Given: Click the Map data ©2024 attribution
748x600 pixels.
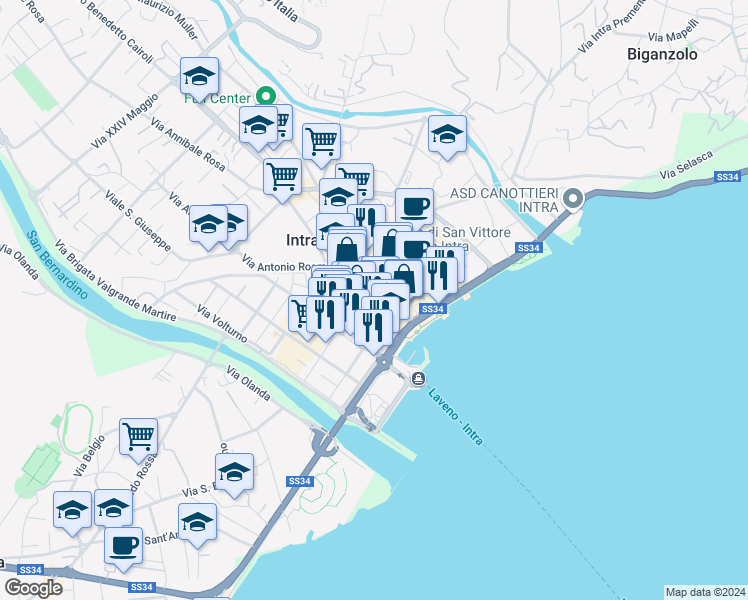Looking at the screenshot, I should coord(706,592).
